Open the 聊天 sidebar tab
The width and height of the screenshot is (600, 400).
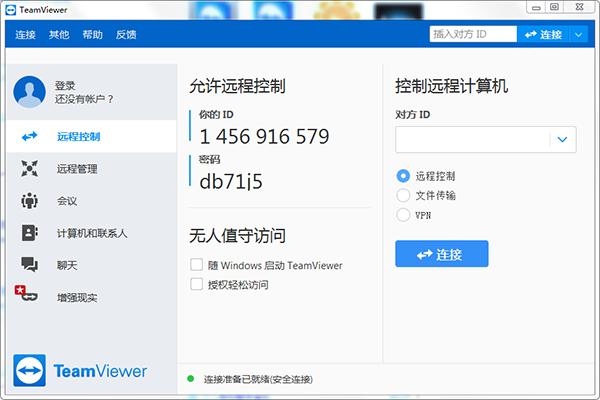[91, 265]
